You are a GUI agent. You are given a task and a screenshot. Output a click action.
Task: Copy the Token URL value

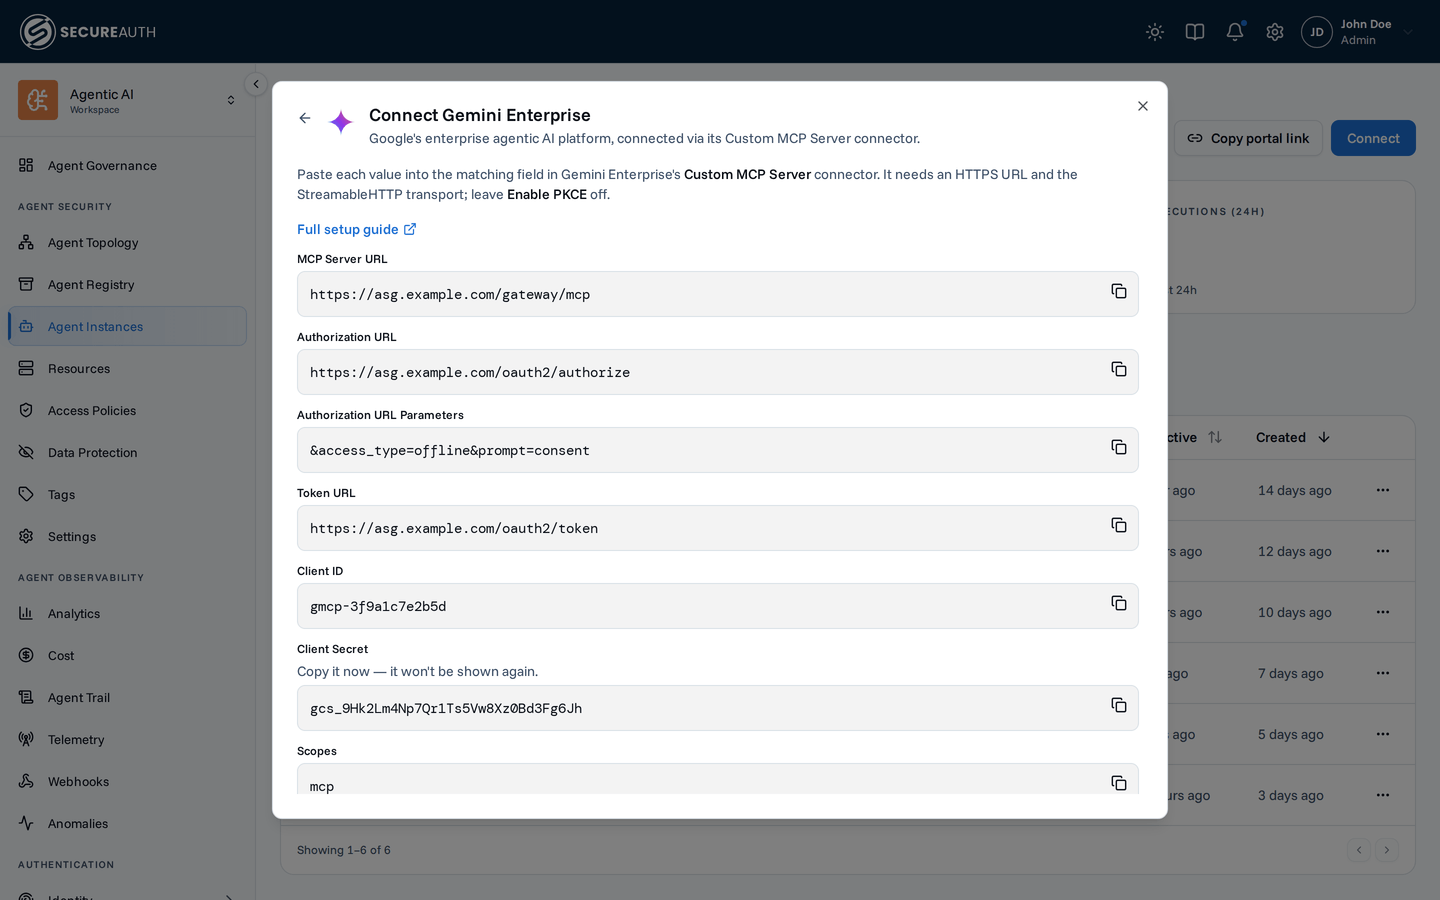click(x=1119, y=525)
